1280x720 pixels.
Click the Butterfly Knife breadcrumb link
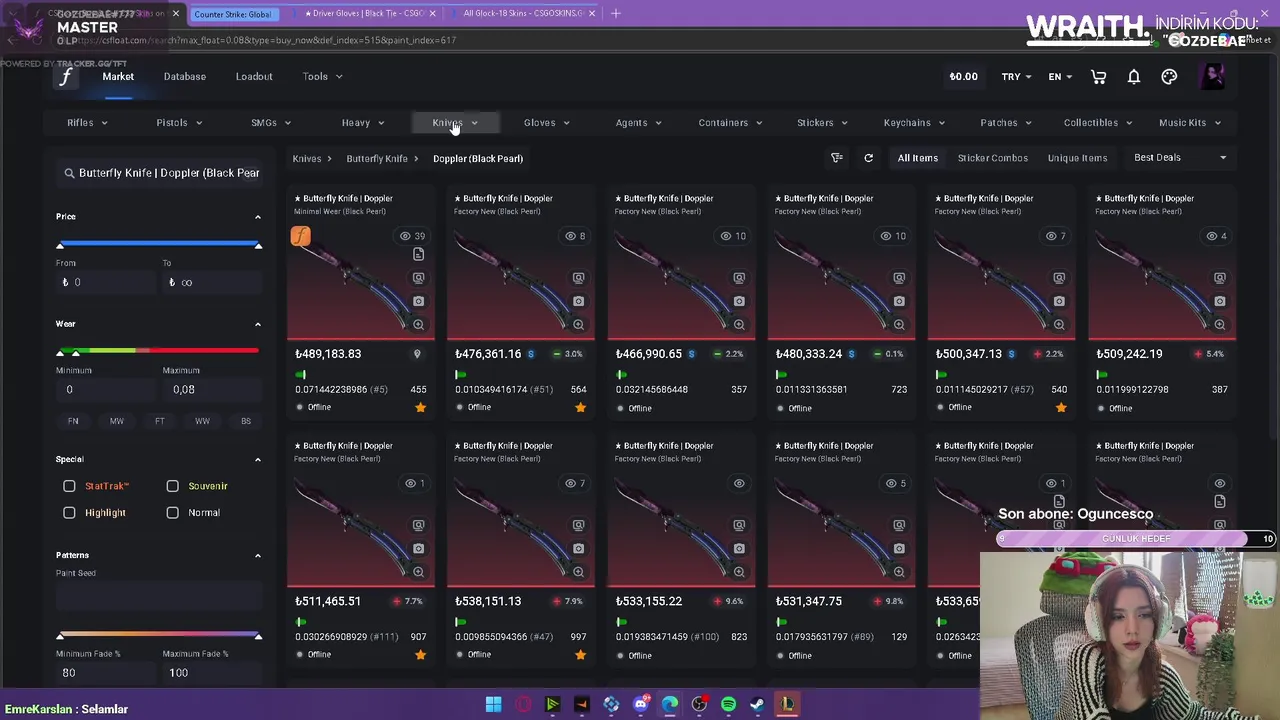coord(377,159)
